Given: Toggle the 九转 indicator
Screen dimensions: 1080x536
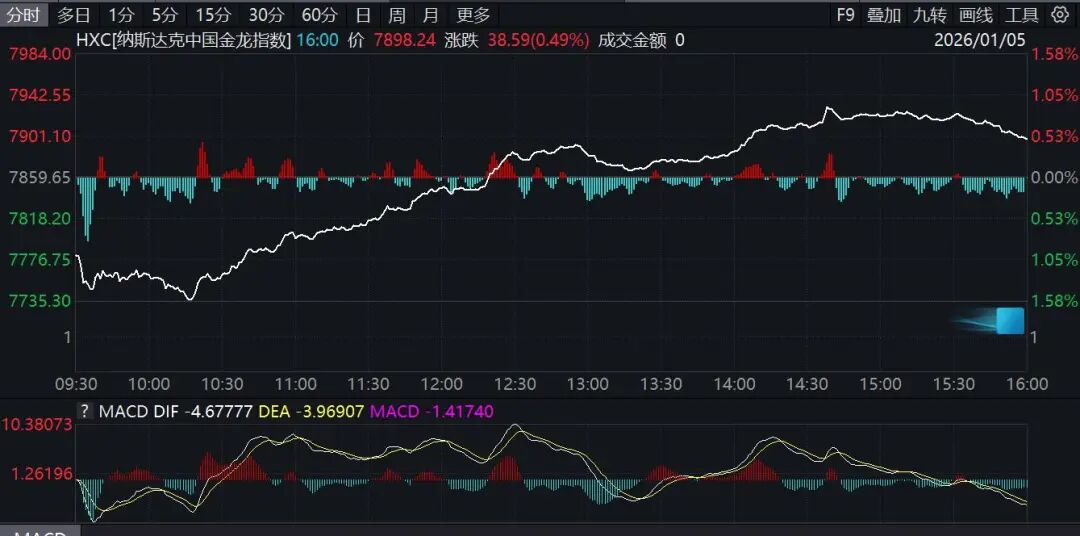Looking at the screenshot, I should click(x=929, y=15).
